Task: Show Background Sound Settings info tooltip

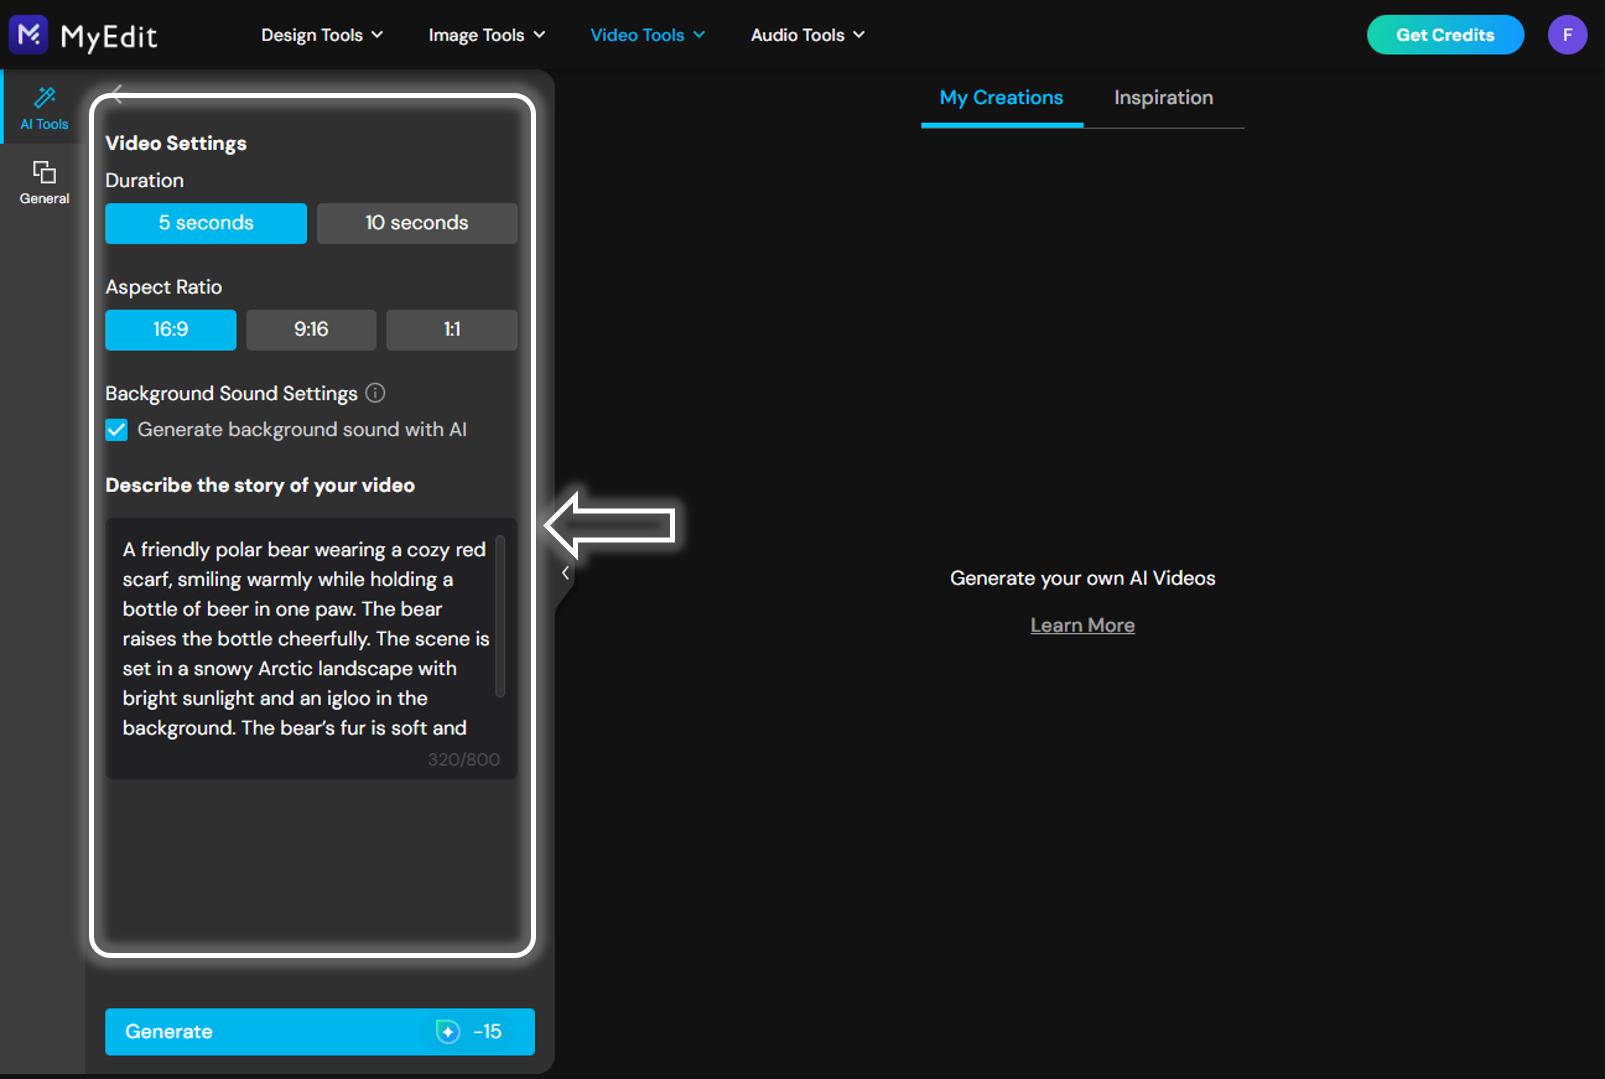Action: (375, 393)
